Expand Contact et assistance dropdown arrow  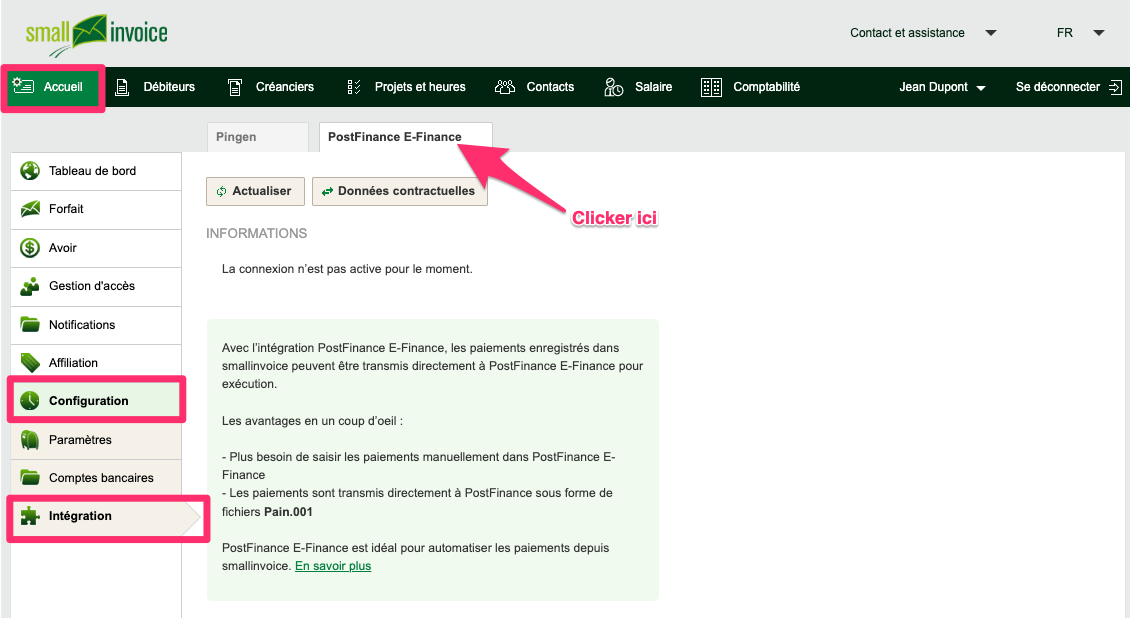click(991, 33)
